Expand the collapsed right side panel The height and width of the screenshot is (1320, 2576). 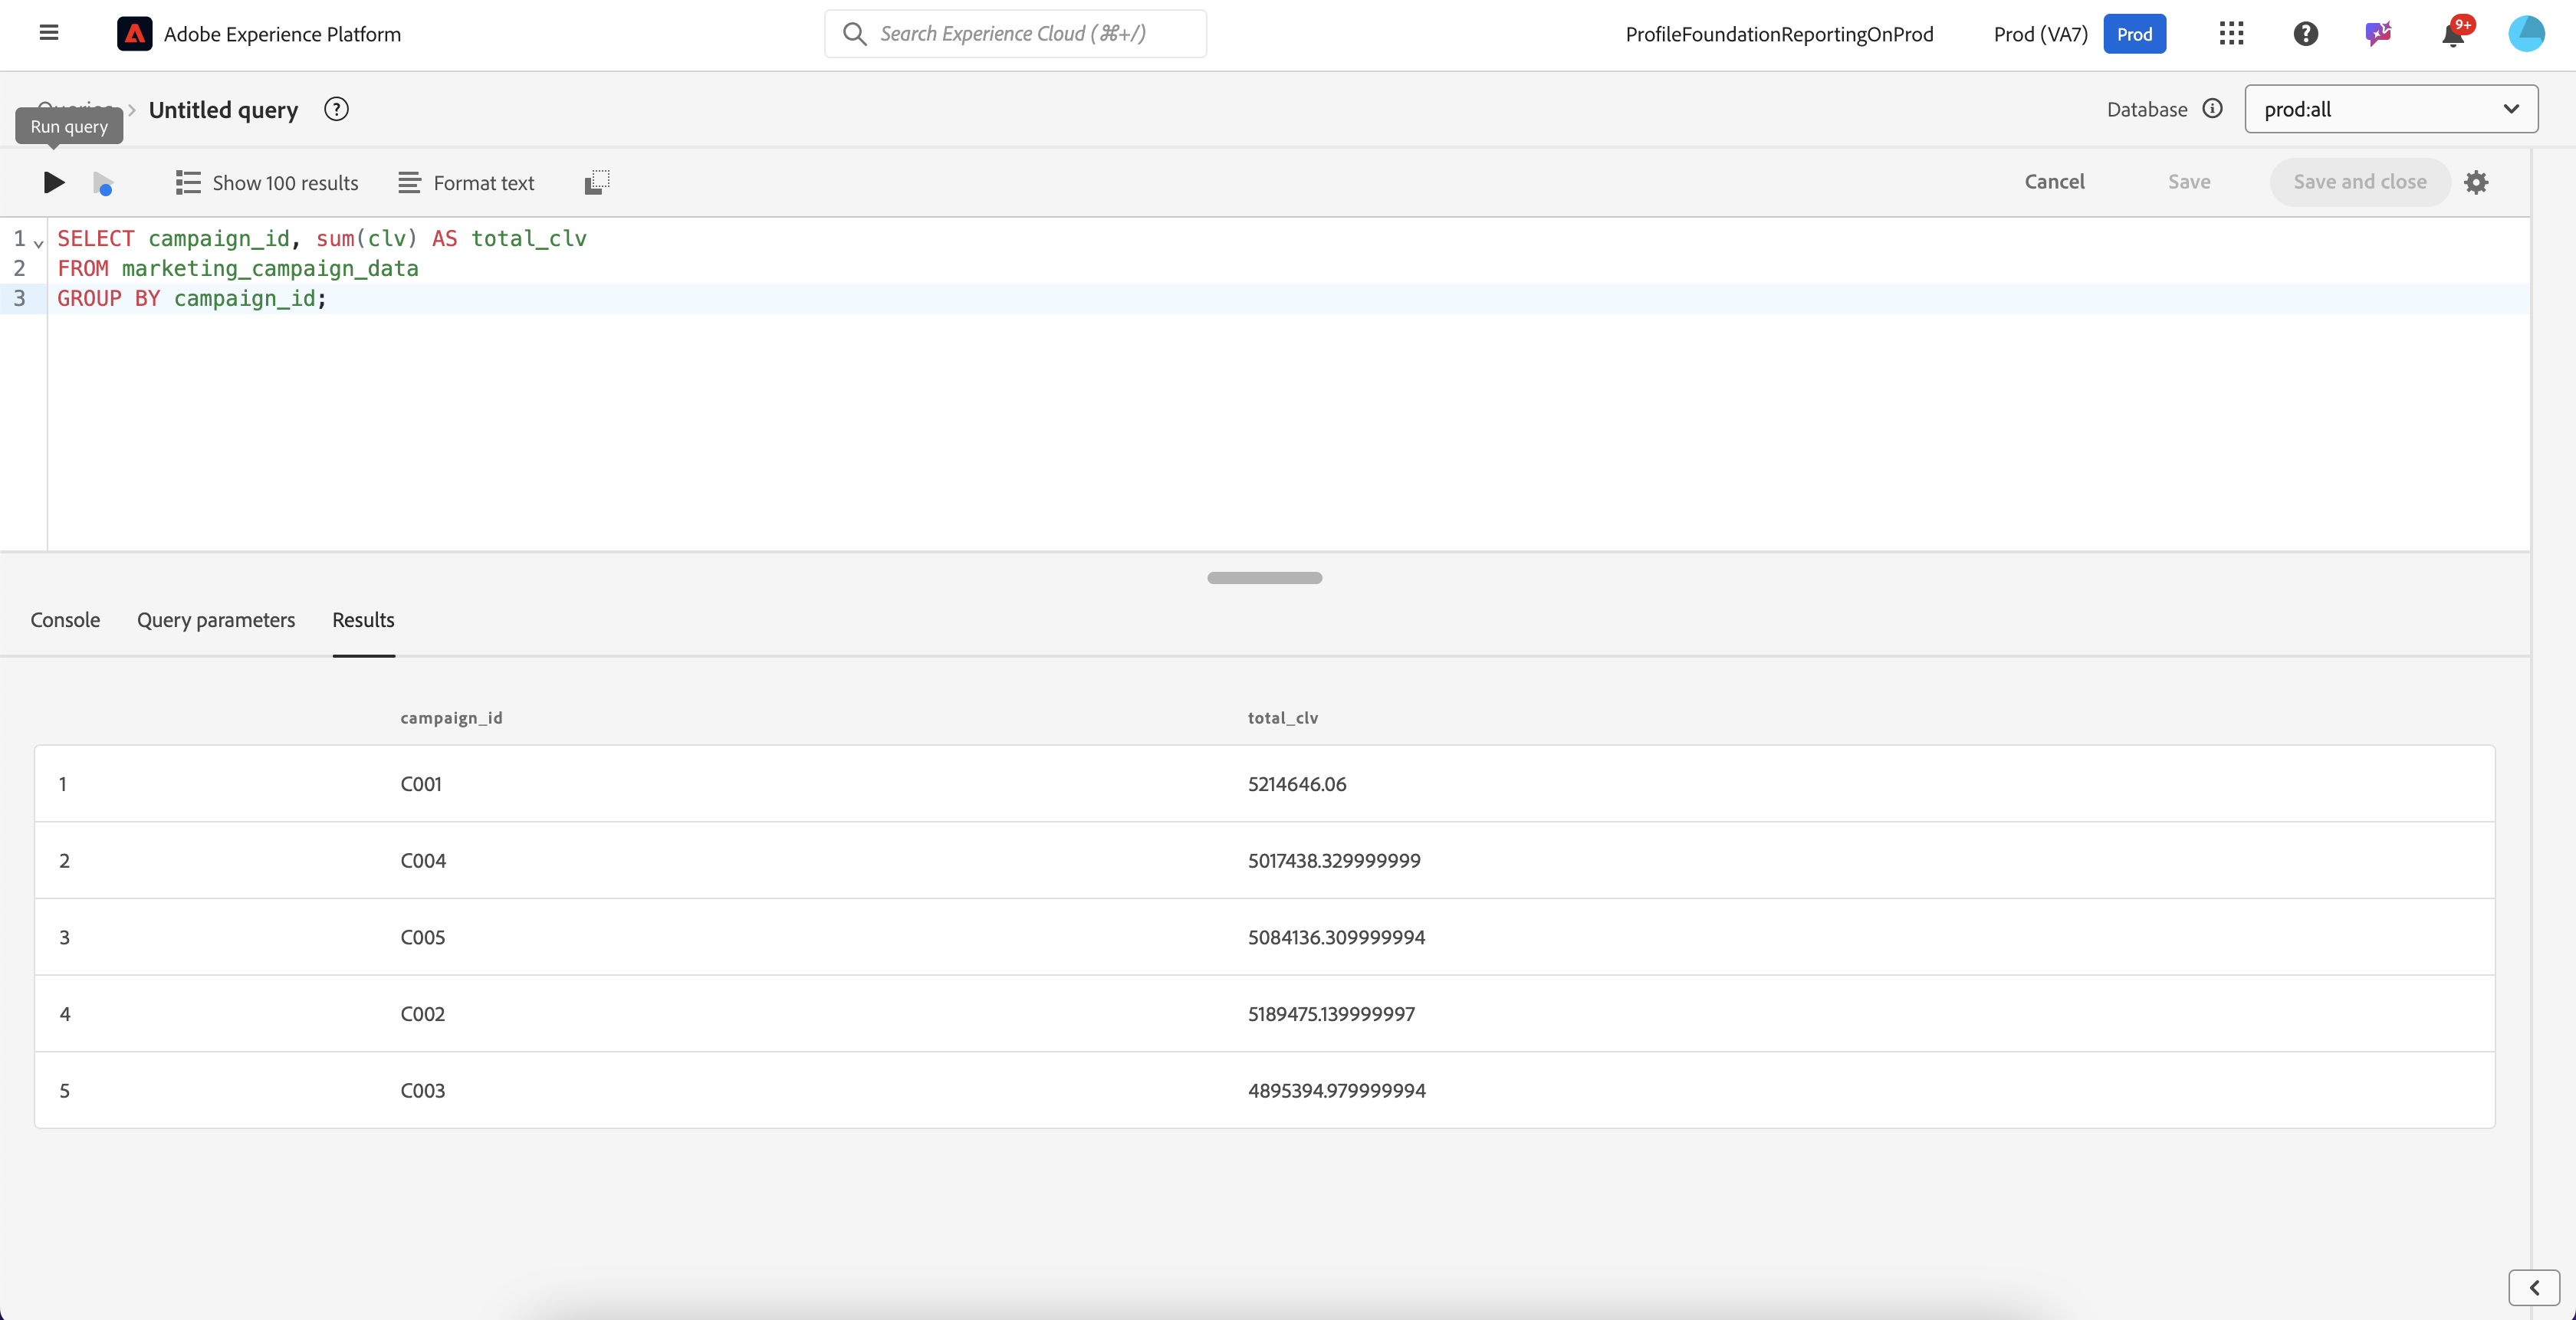[2533, 1287]
